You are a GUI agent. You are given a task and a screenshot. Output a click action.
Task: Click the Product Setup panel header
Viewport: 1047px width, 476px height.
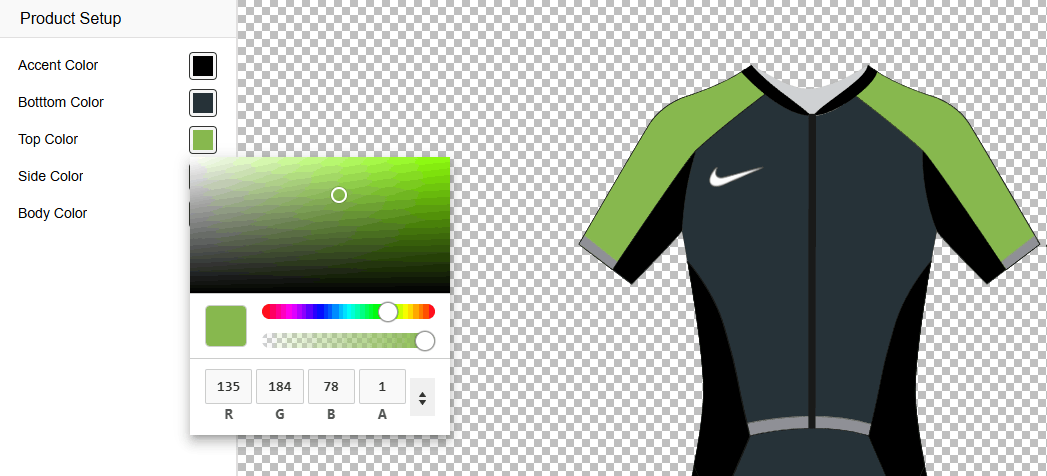click(71, 19)
